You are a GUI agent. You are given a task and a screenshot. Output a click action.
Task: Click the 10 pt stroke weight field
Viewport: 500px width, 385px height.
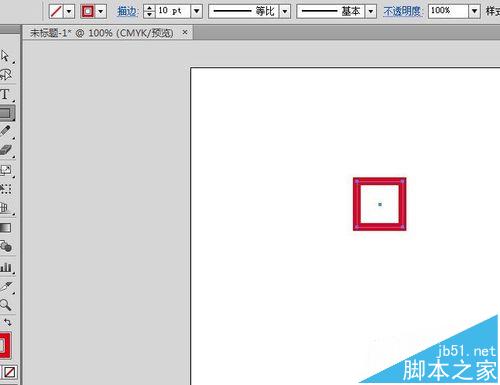[x=173, y=11]
